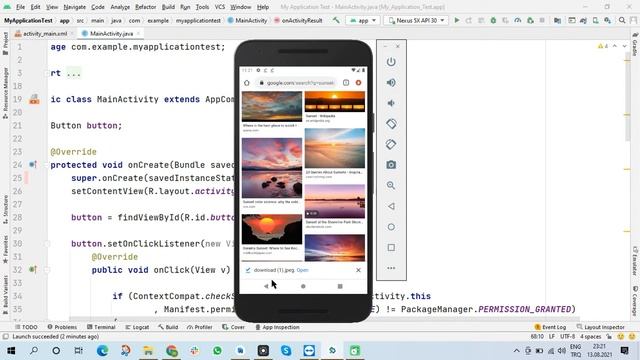Screen dimensions: 640x360
Task: Click 4 spaces indent setting in status bar
Action: coord(591,337)
